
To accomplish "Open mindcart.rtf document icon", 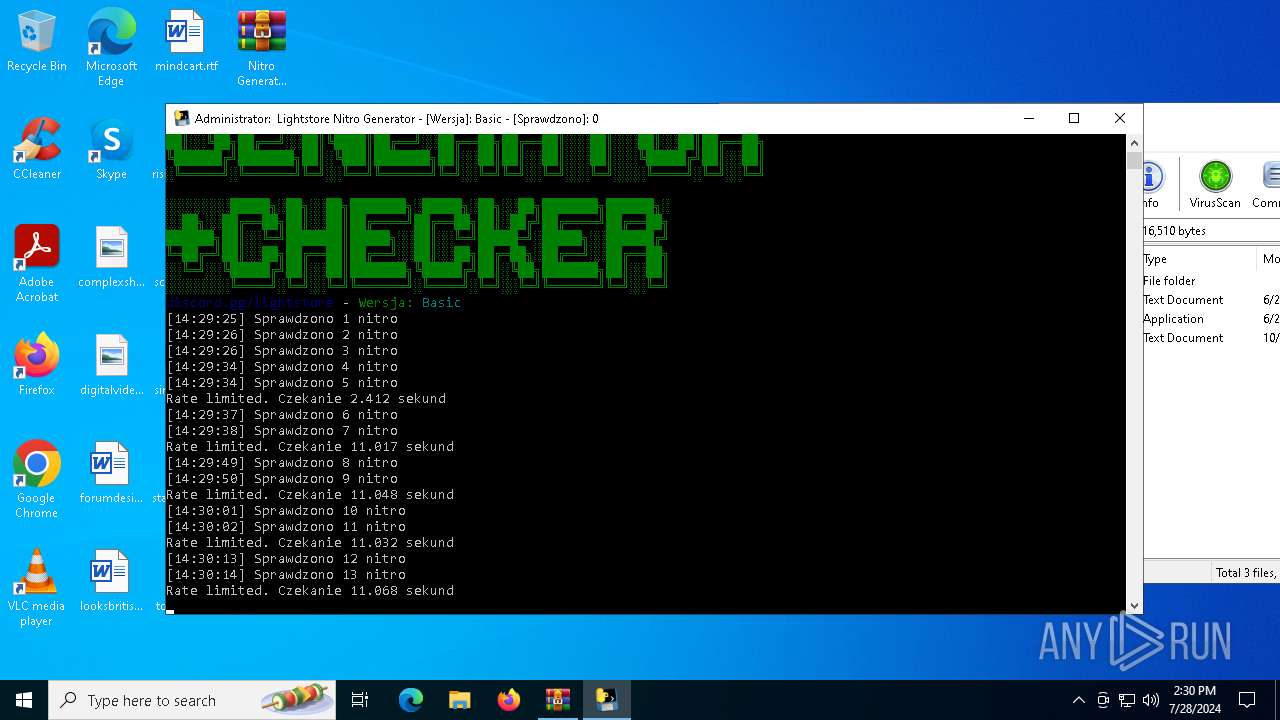I will click(186, 41).
